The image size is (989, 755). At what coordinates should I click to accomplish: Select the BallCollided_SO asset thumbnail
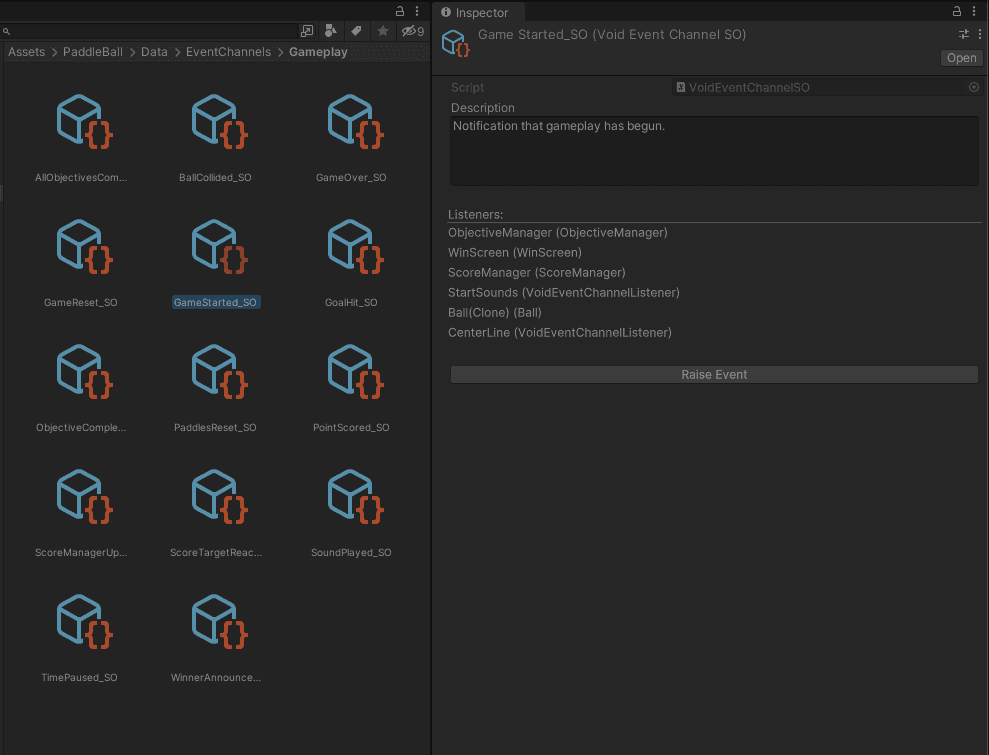pos(217,120)
